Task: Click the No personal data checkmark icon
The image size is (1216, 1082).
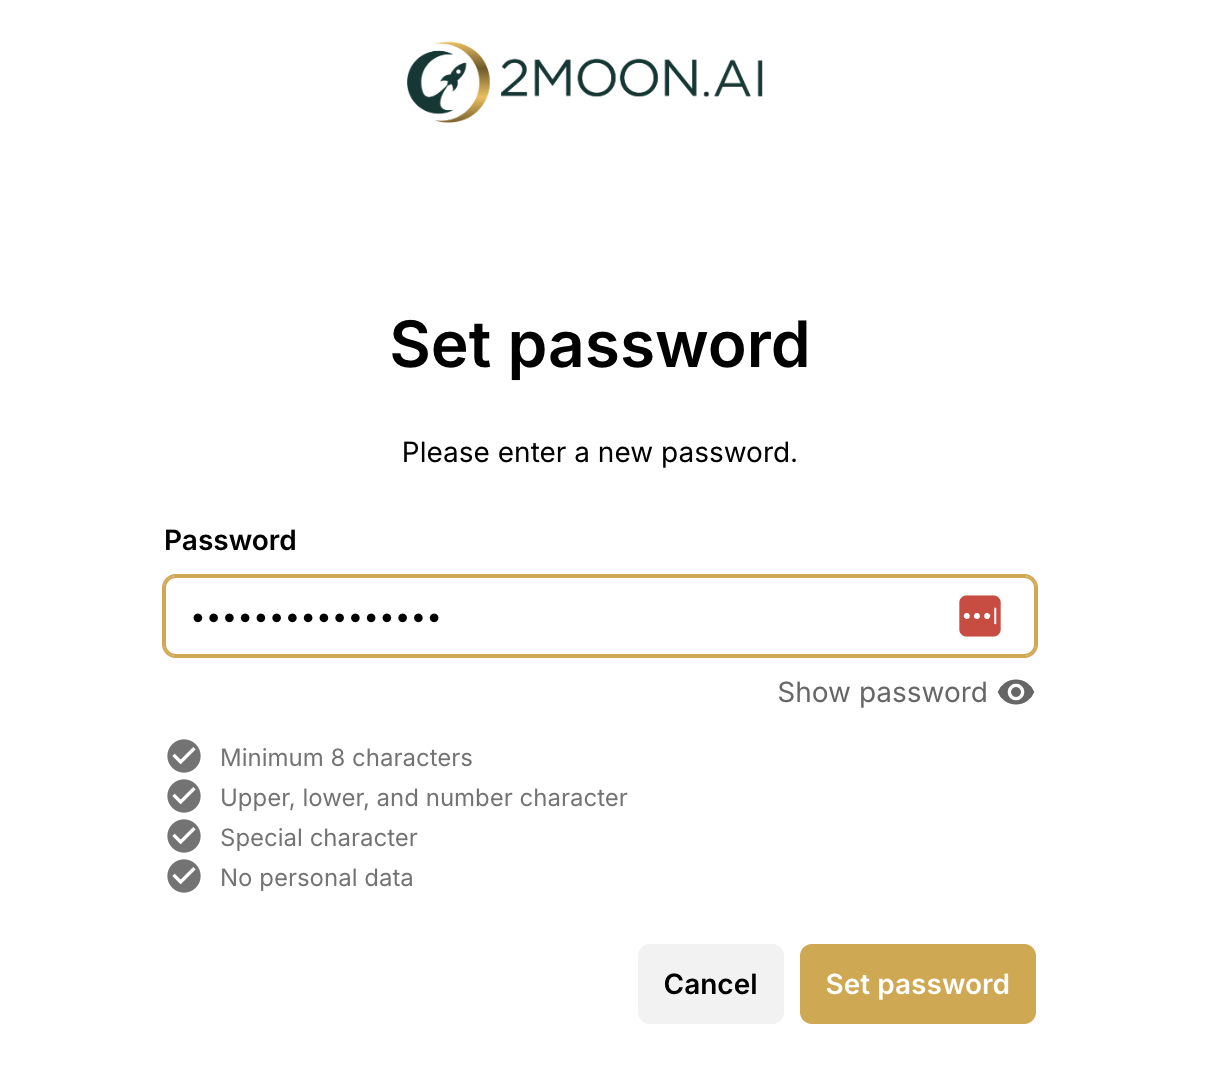Action: [184, 877]
